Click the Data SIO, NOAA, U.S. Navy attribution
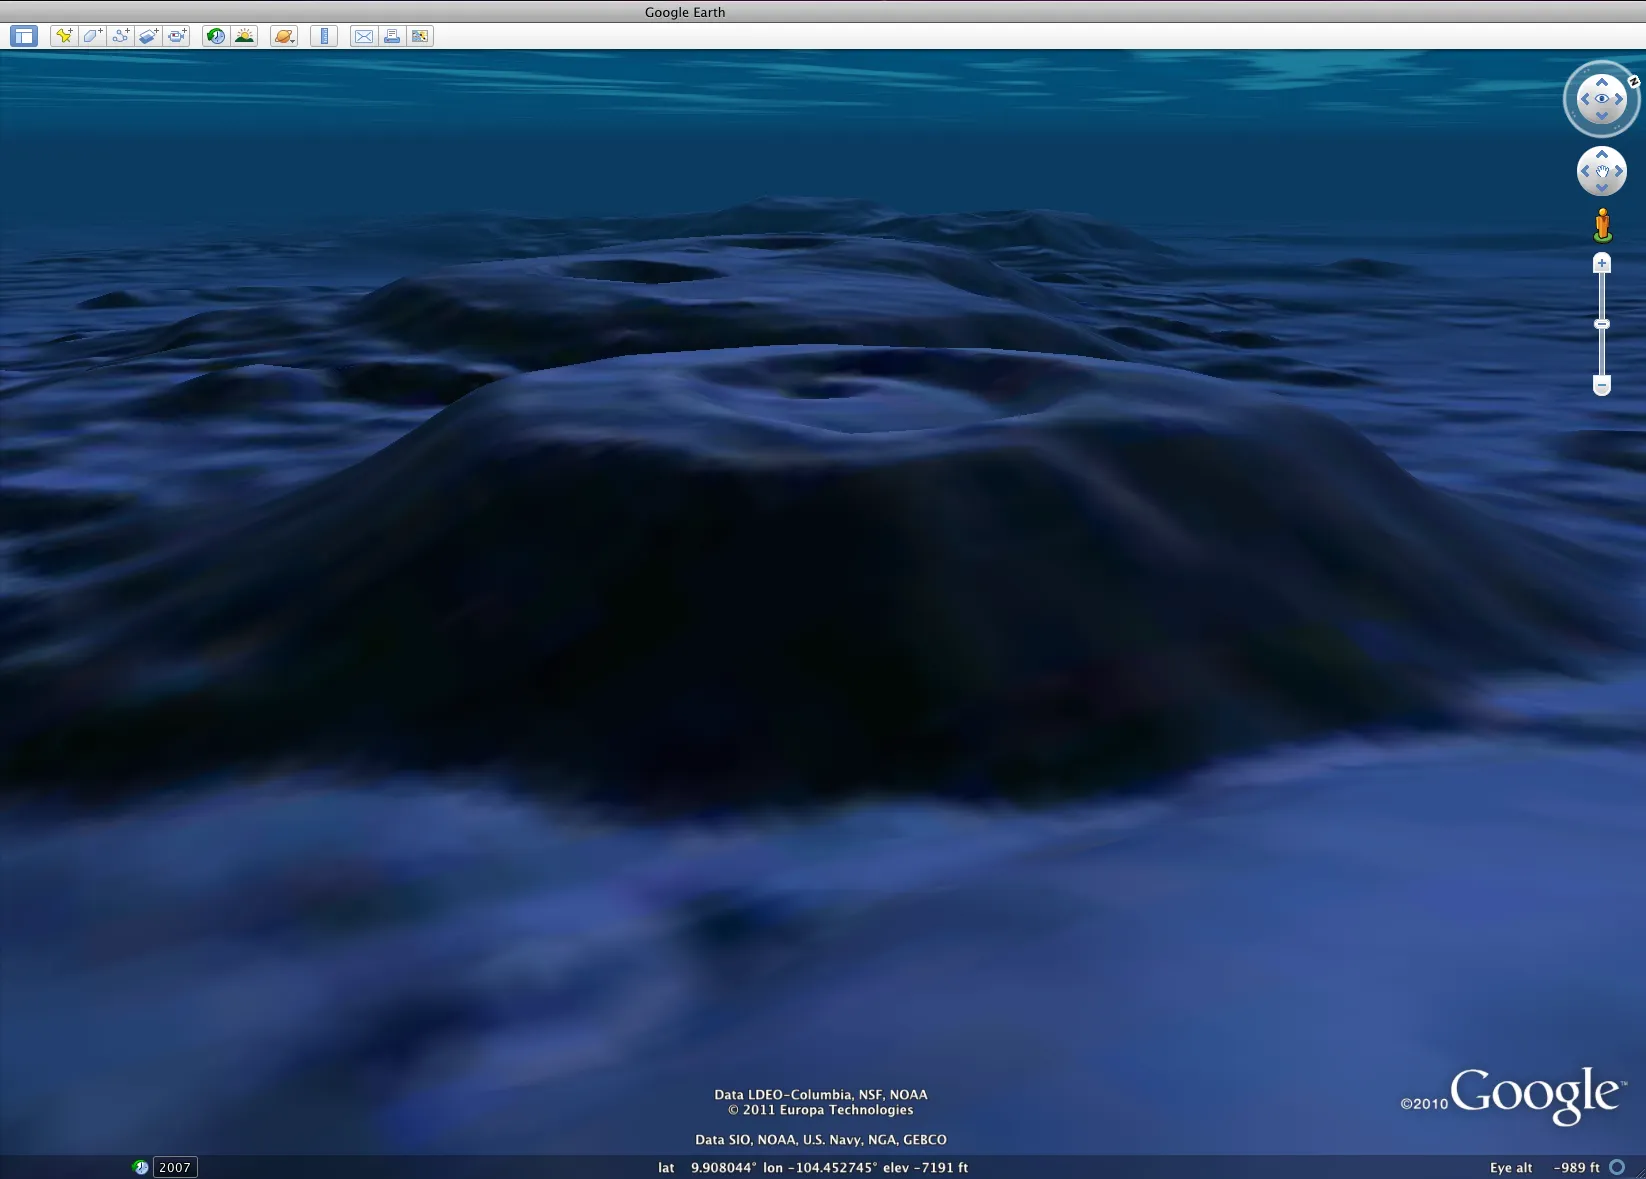This screenshot has width=1646, height=1179. (x=821, y=1140)
